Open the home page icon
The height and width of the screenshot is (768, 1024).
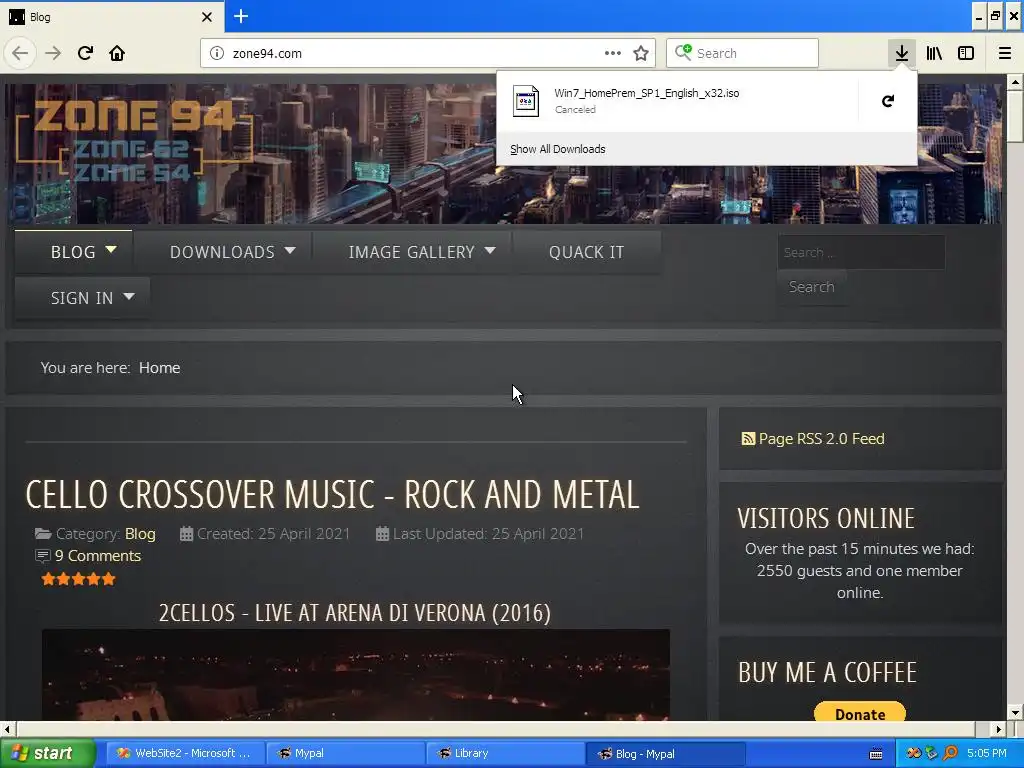(117, 53)
